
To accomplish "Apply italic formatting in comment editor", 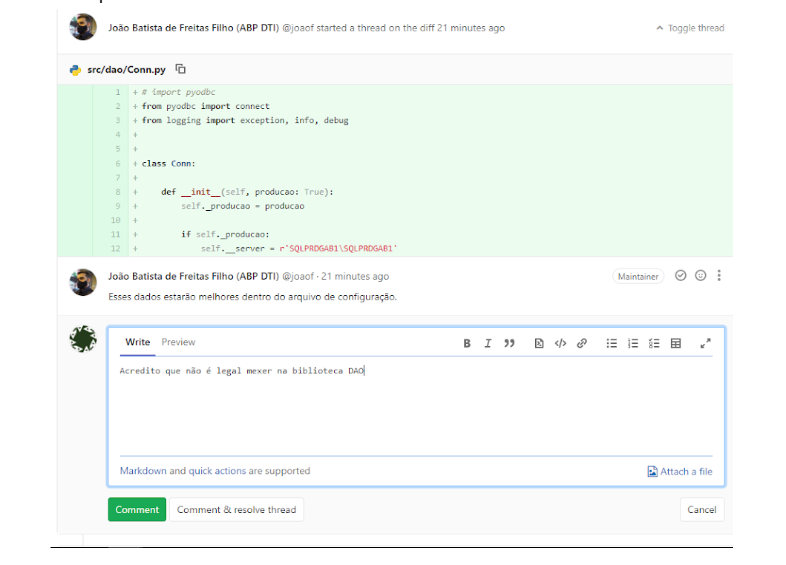I will pos(488,343).
